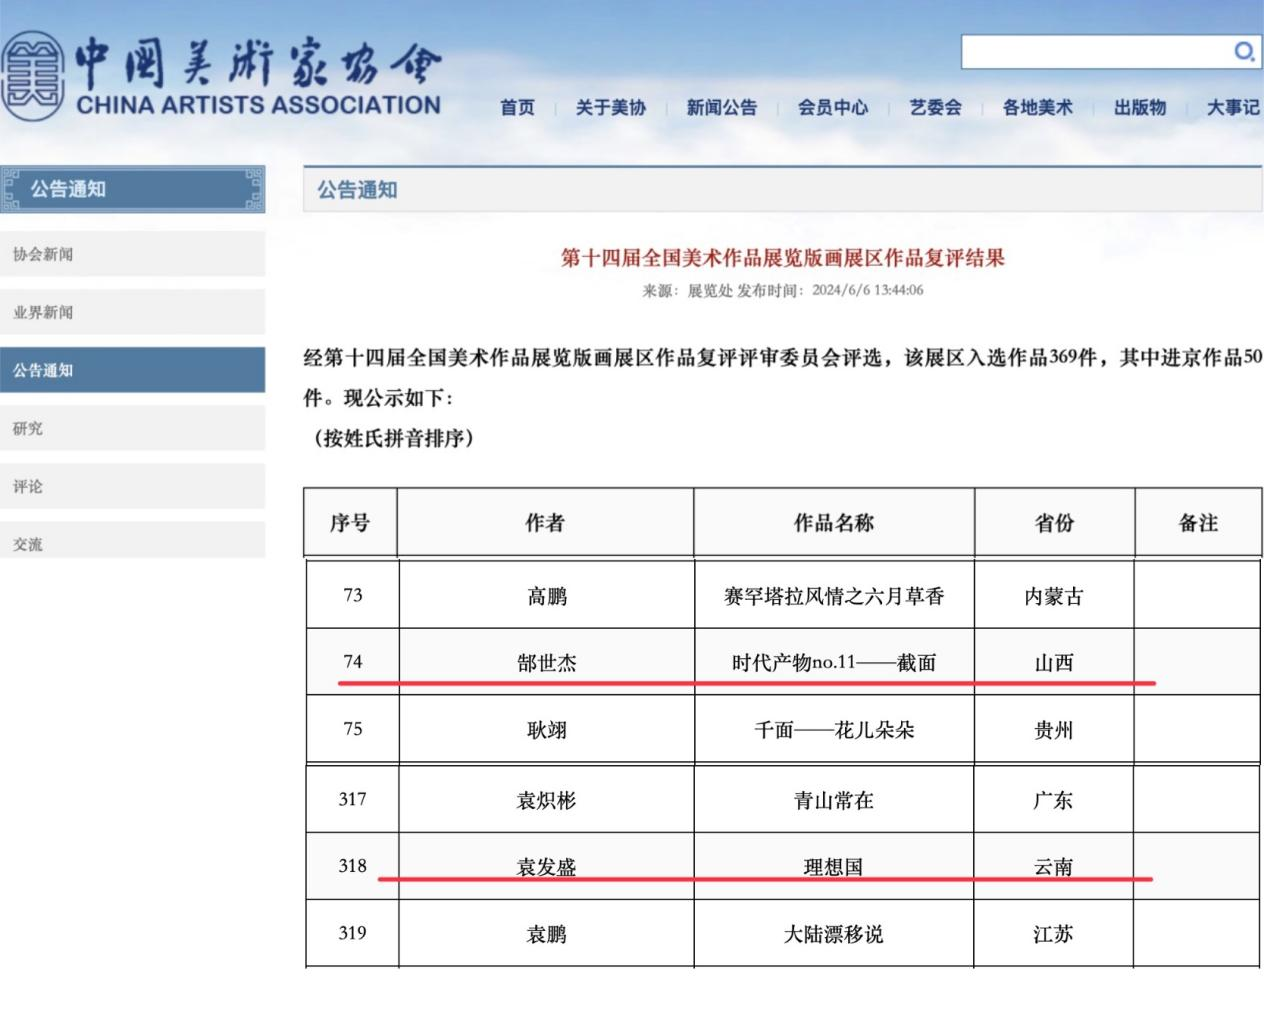
Task: Click the China Artists Association logo
Action: [x=222, y=76]
